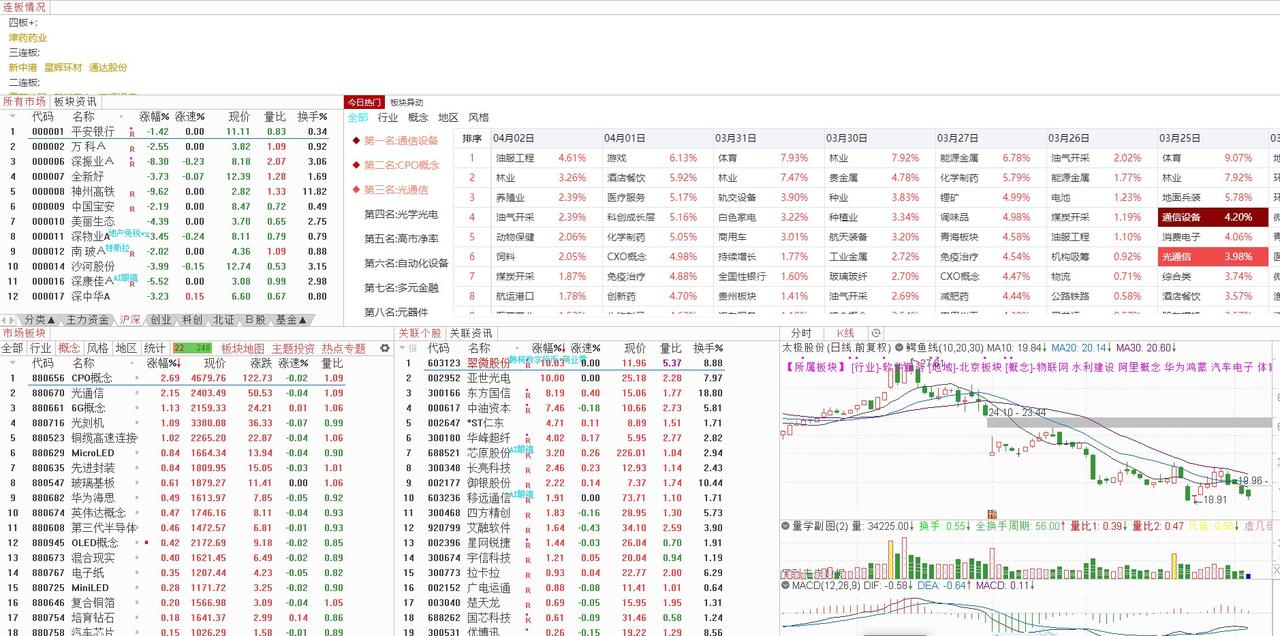Open the 板块地图 link
The height and width of the screenshot is (636, 1280).
click(x=242, y=348)
